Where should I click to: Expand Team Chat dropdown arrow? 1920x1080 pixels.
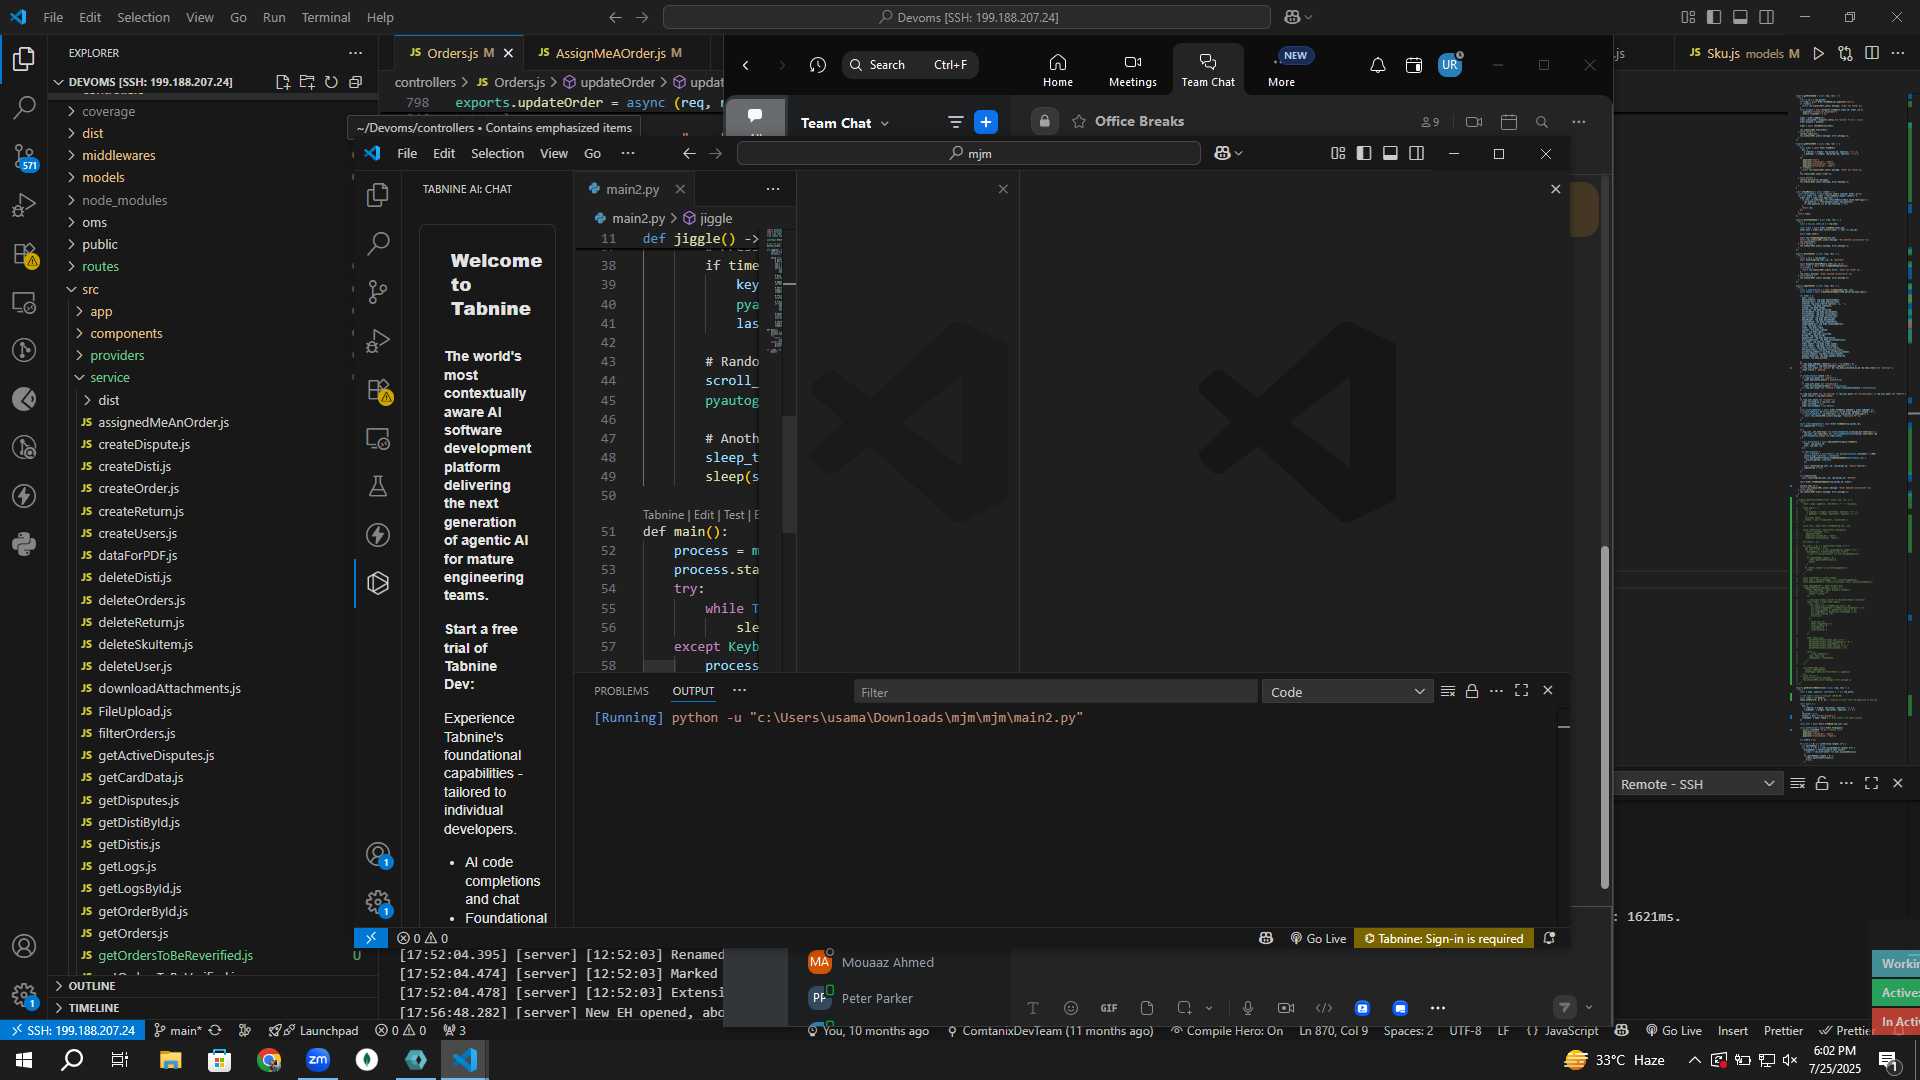pyautogui.click(x=885, y=123)
